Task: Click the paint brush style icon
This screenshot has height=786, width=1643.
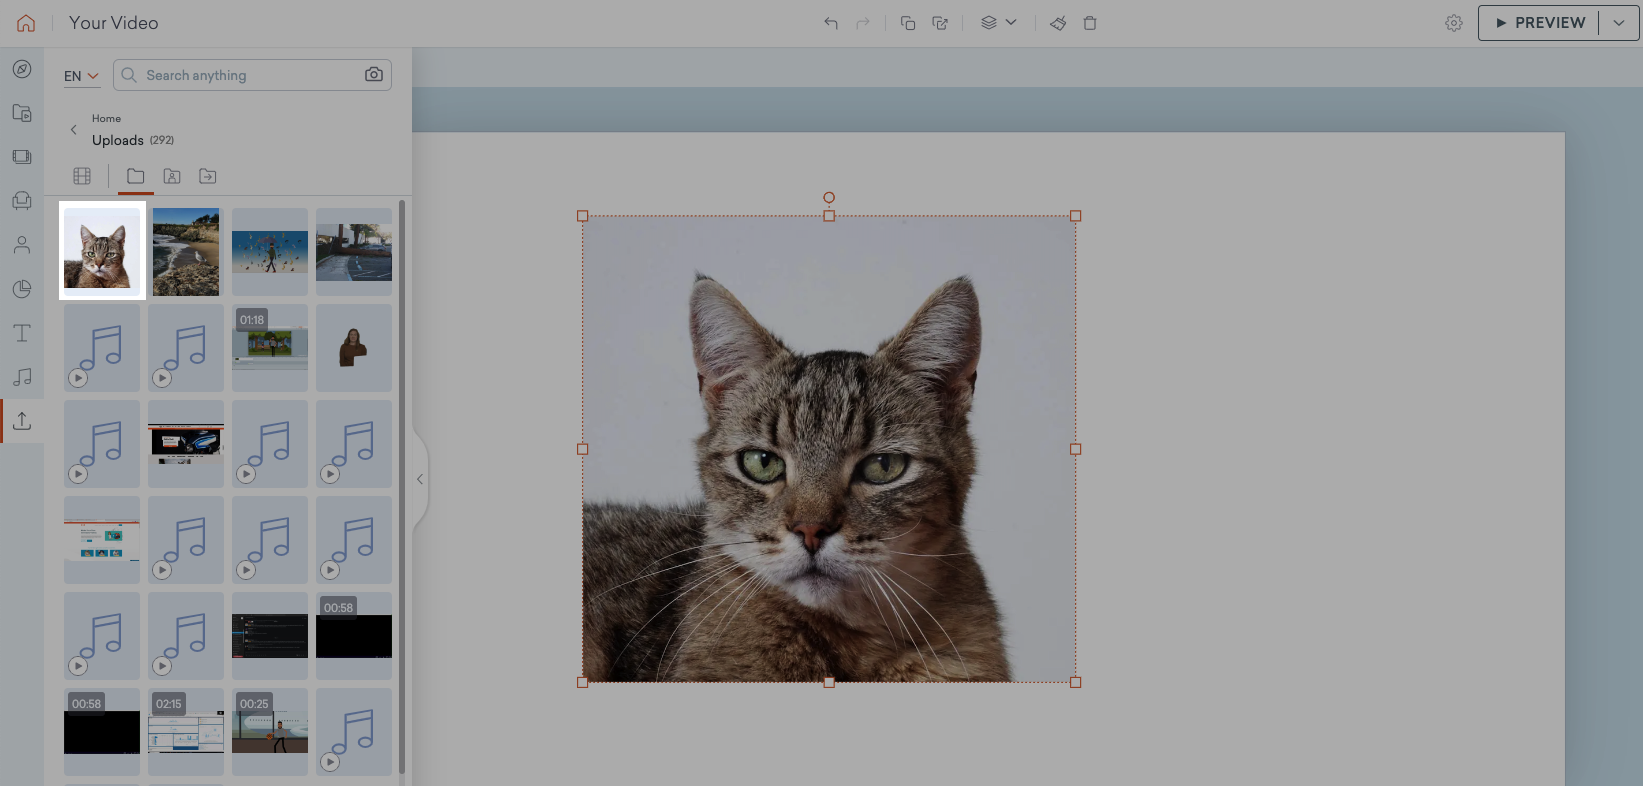Action: (1058, 23)
